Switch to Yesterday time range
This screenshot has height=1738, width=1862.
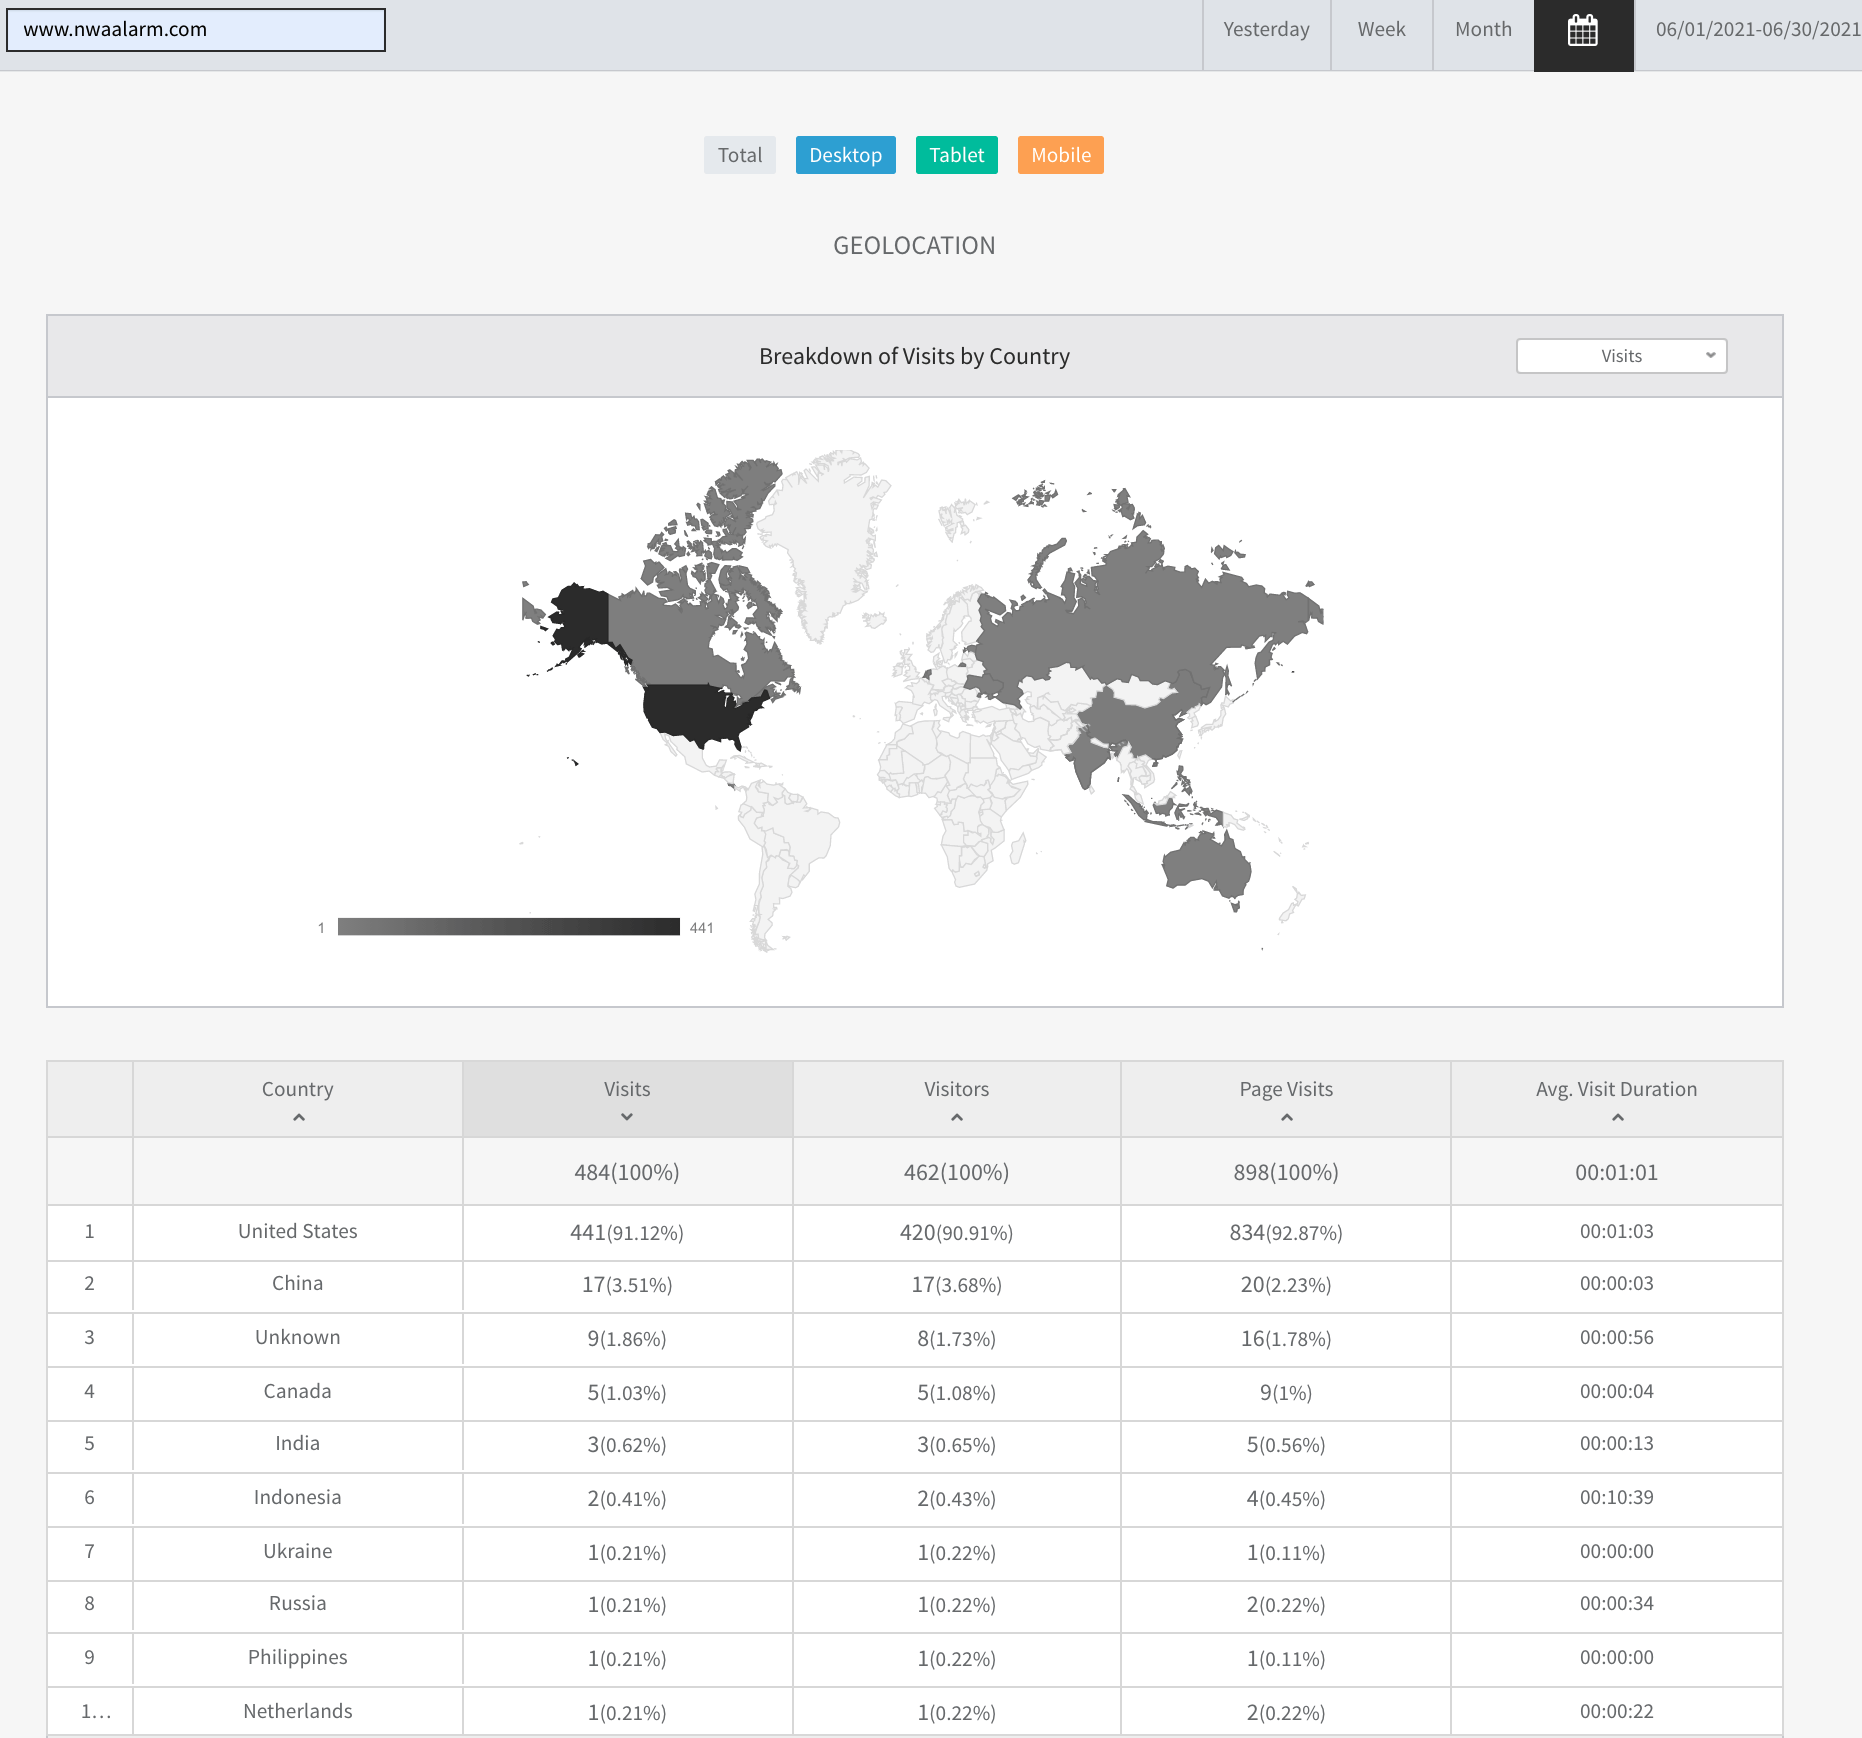(1266, 30)
